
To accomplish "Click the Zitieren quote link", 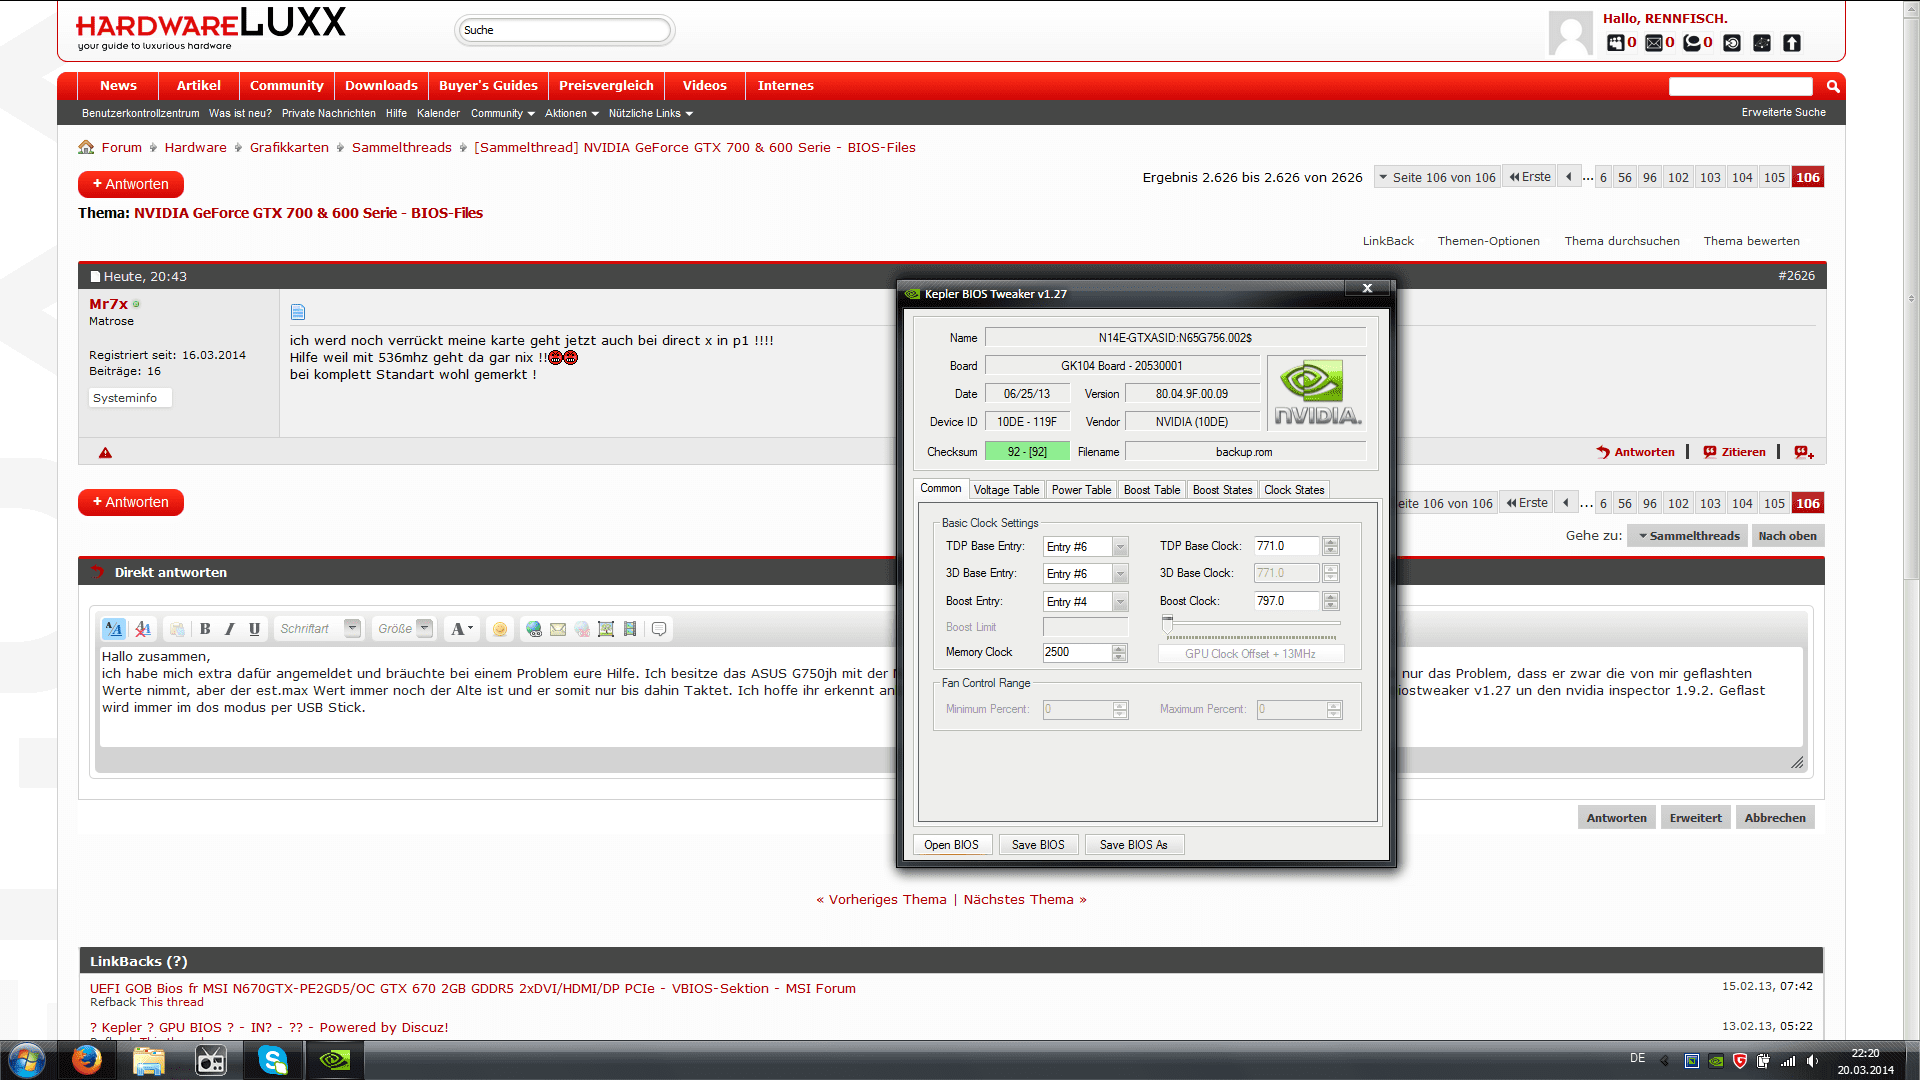I will (x=1735, y=452).
